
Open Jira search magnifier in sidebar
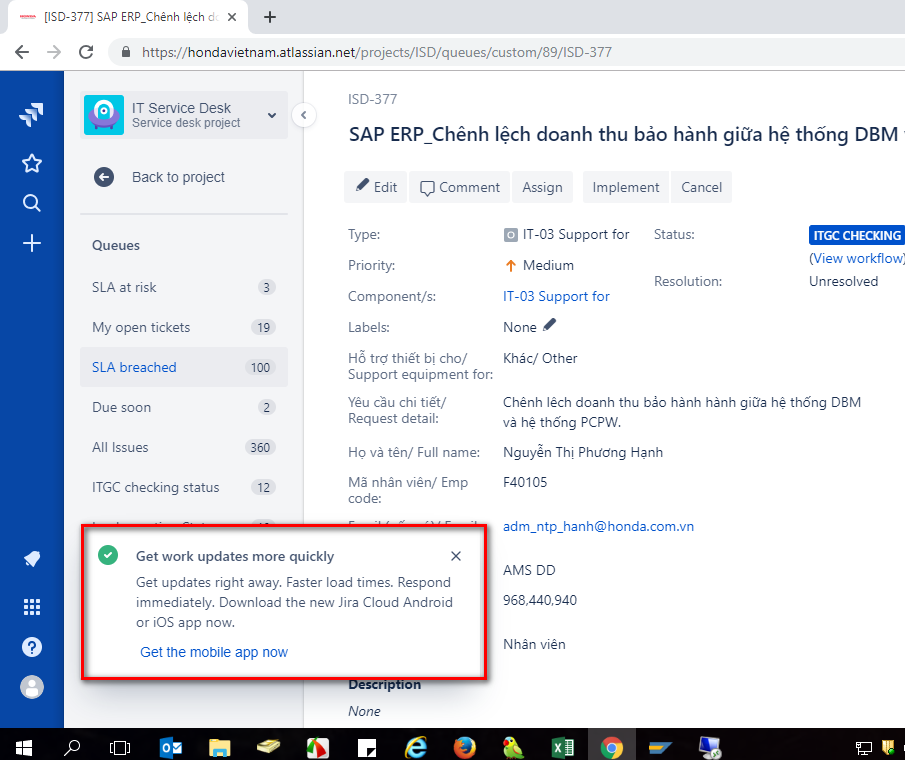pos(32,203)
